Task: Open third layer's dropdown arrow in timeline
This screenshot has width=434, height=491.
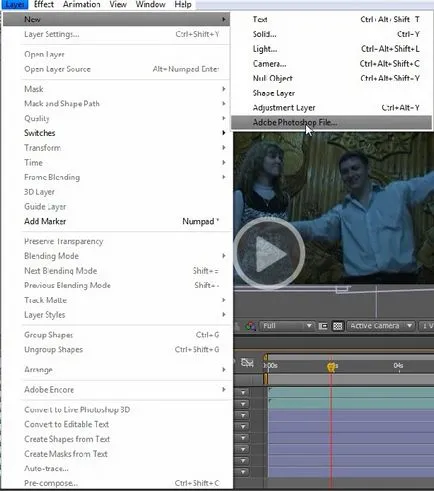Action: [243, 415]
